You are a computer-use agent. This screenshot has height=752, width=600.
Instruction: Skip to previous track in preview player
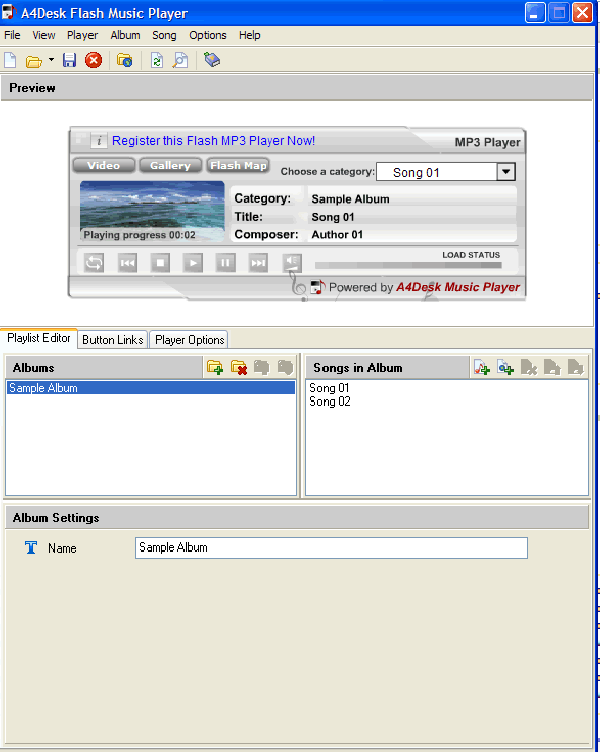click(x=127, y=263)
